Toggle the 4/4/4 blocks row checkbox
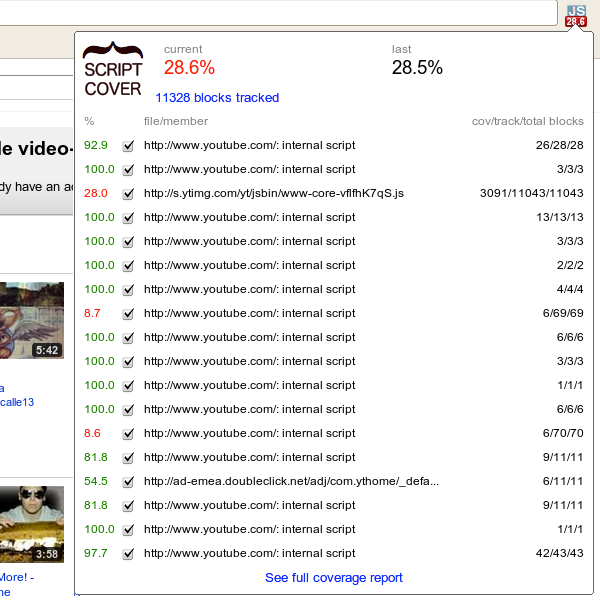Image resolution: width=600 pixels, height=601 pixels. click(128, 289)
